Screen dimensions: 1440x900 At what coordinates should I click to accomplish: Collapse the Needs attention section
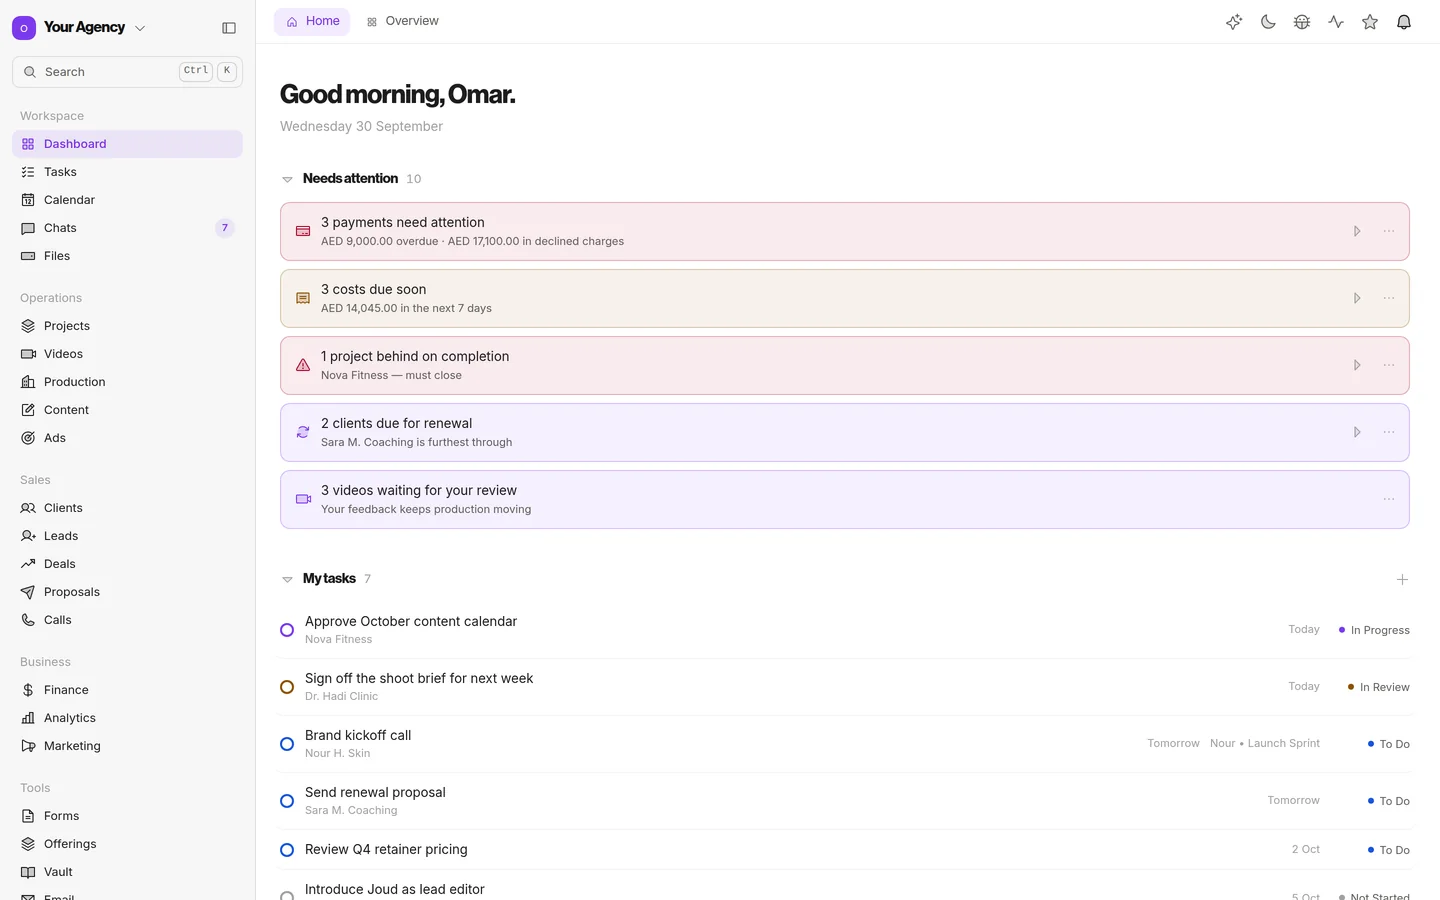[x=287, y=180]
